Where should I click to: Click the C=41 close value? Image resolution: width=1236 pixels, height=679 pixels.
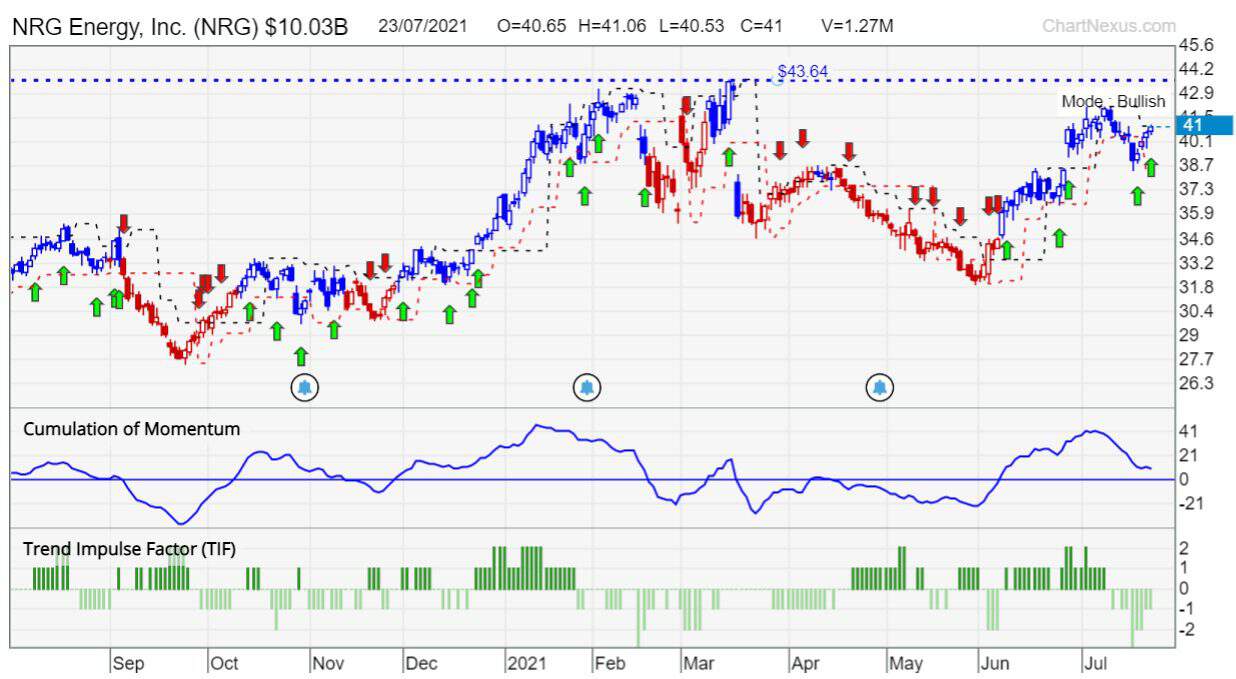pyautogui.click(x=763, y=26)
